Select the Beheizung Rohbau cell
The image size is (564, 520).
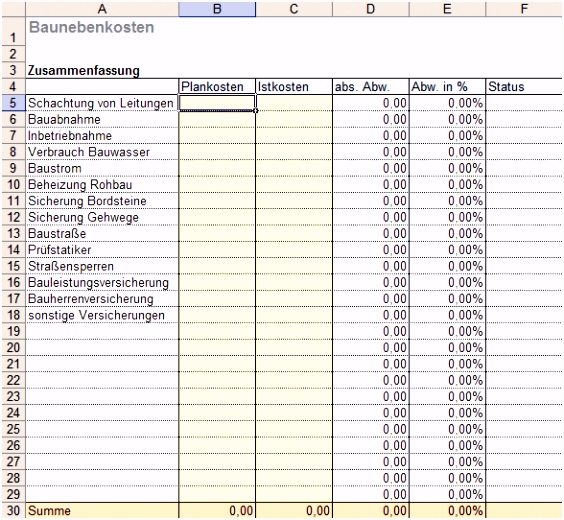pyautogui.click(x=102, y=184)
